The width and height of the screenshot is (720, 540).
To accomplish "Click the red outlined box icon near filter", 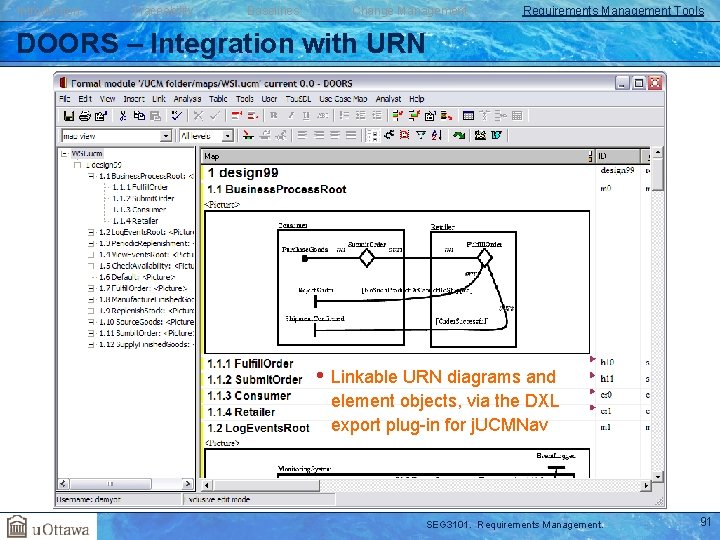I will click(405, 135).
